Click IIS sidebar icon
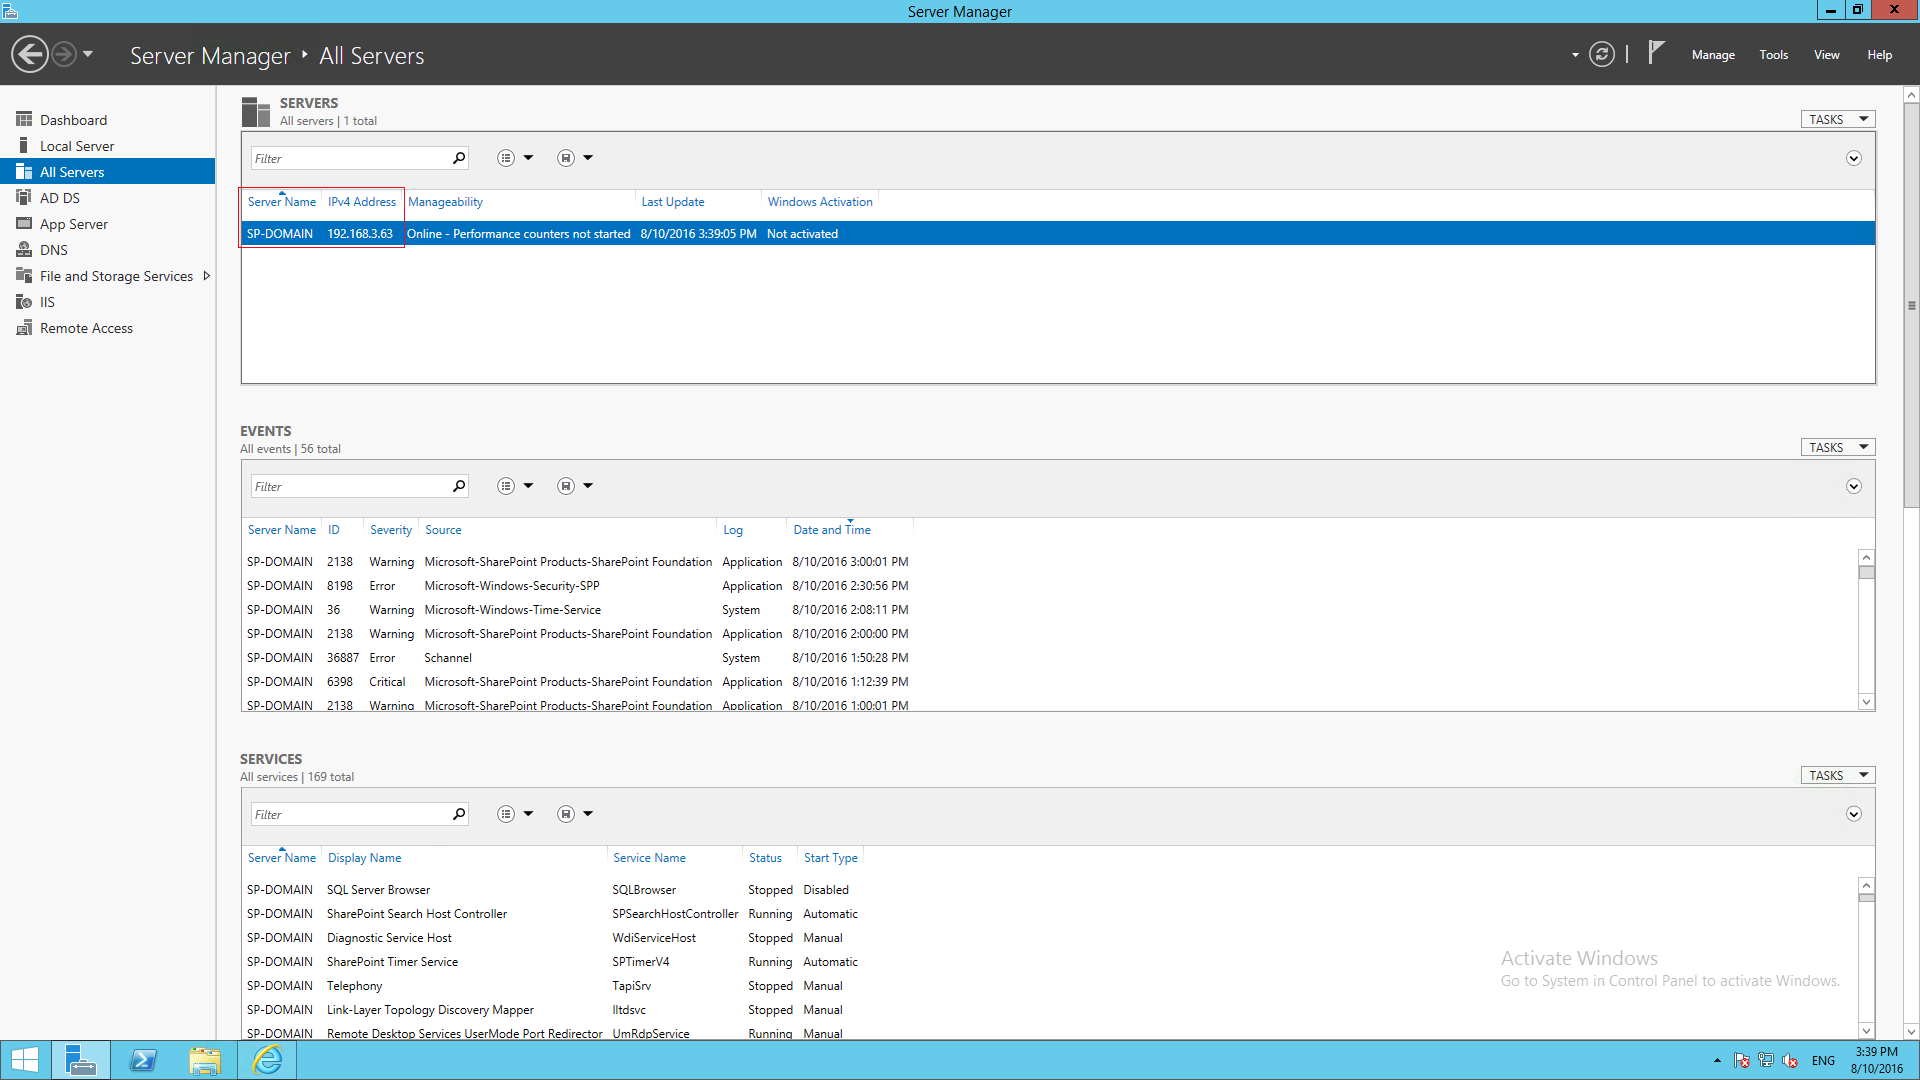Screen dimensions: 1920x1080 [x=24, y=301]
